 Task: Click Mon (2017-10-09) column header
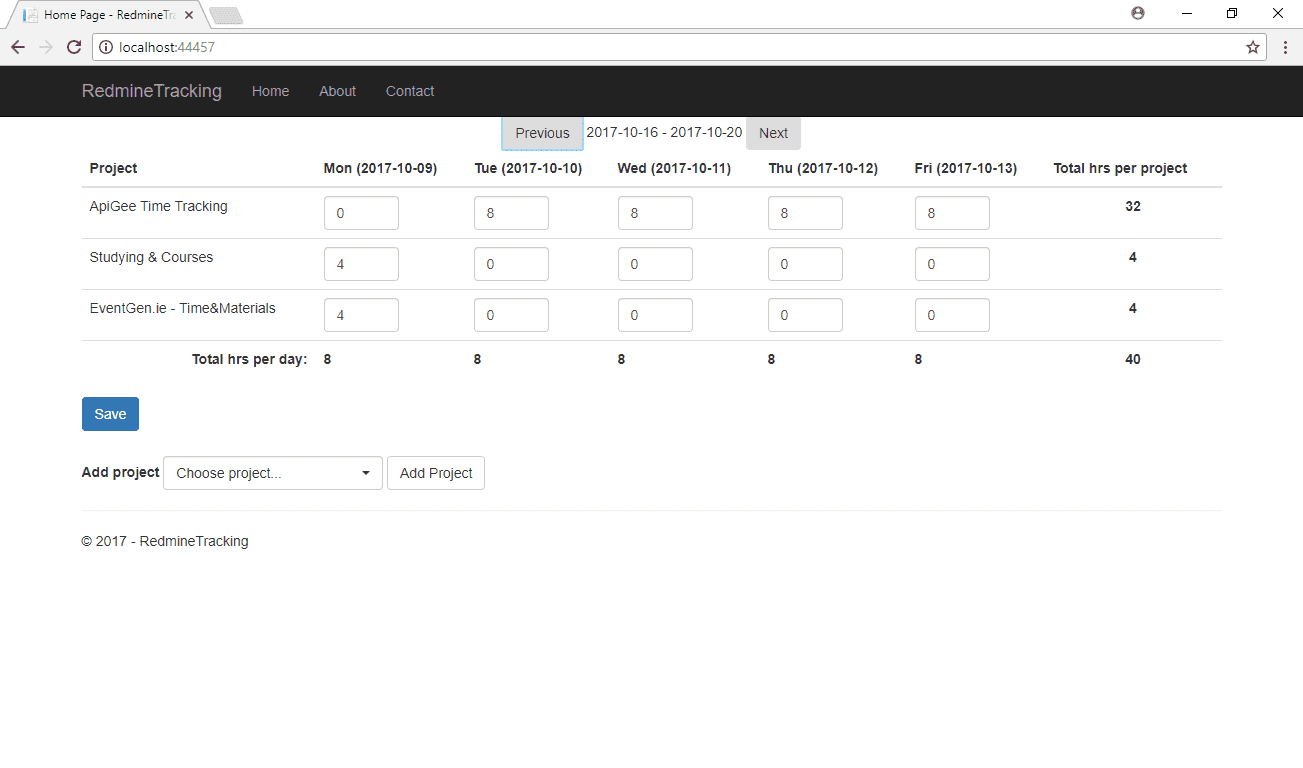click(x=380, y=168)
